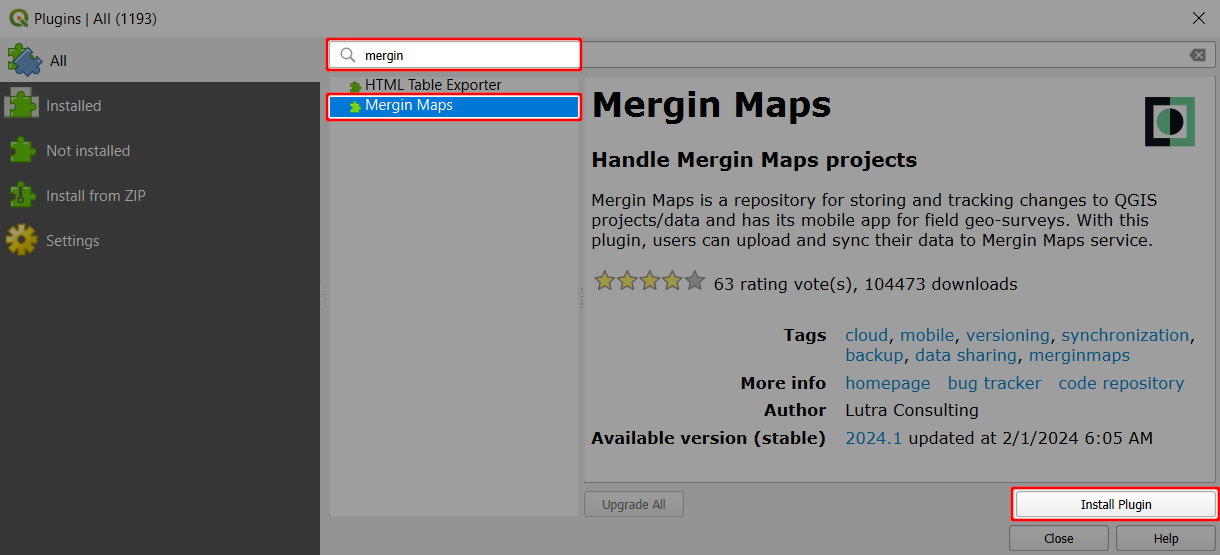Select HTML Table Exporter plugin
The height and width of the screenshot is (555, 1220).
[x=455, y=85]
